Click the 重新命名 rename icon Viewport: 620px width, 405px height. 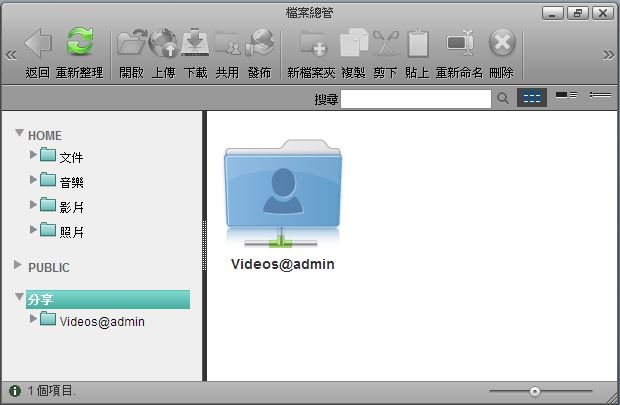pos(459,44)
